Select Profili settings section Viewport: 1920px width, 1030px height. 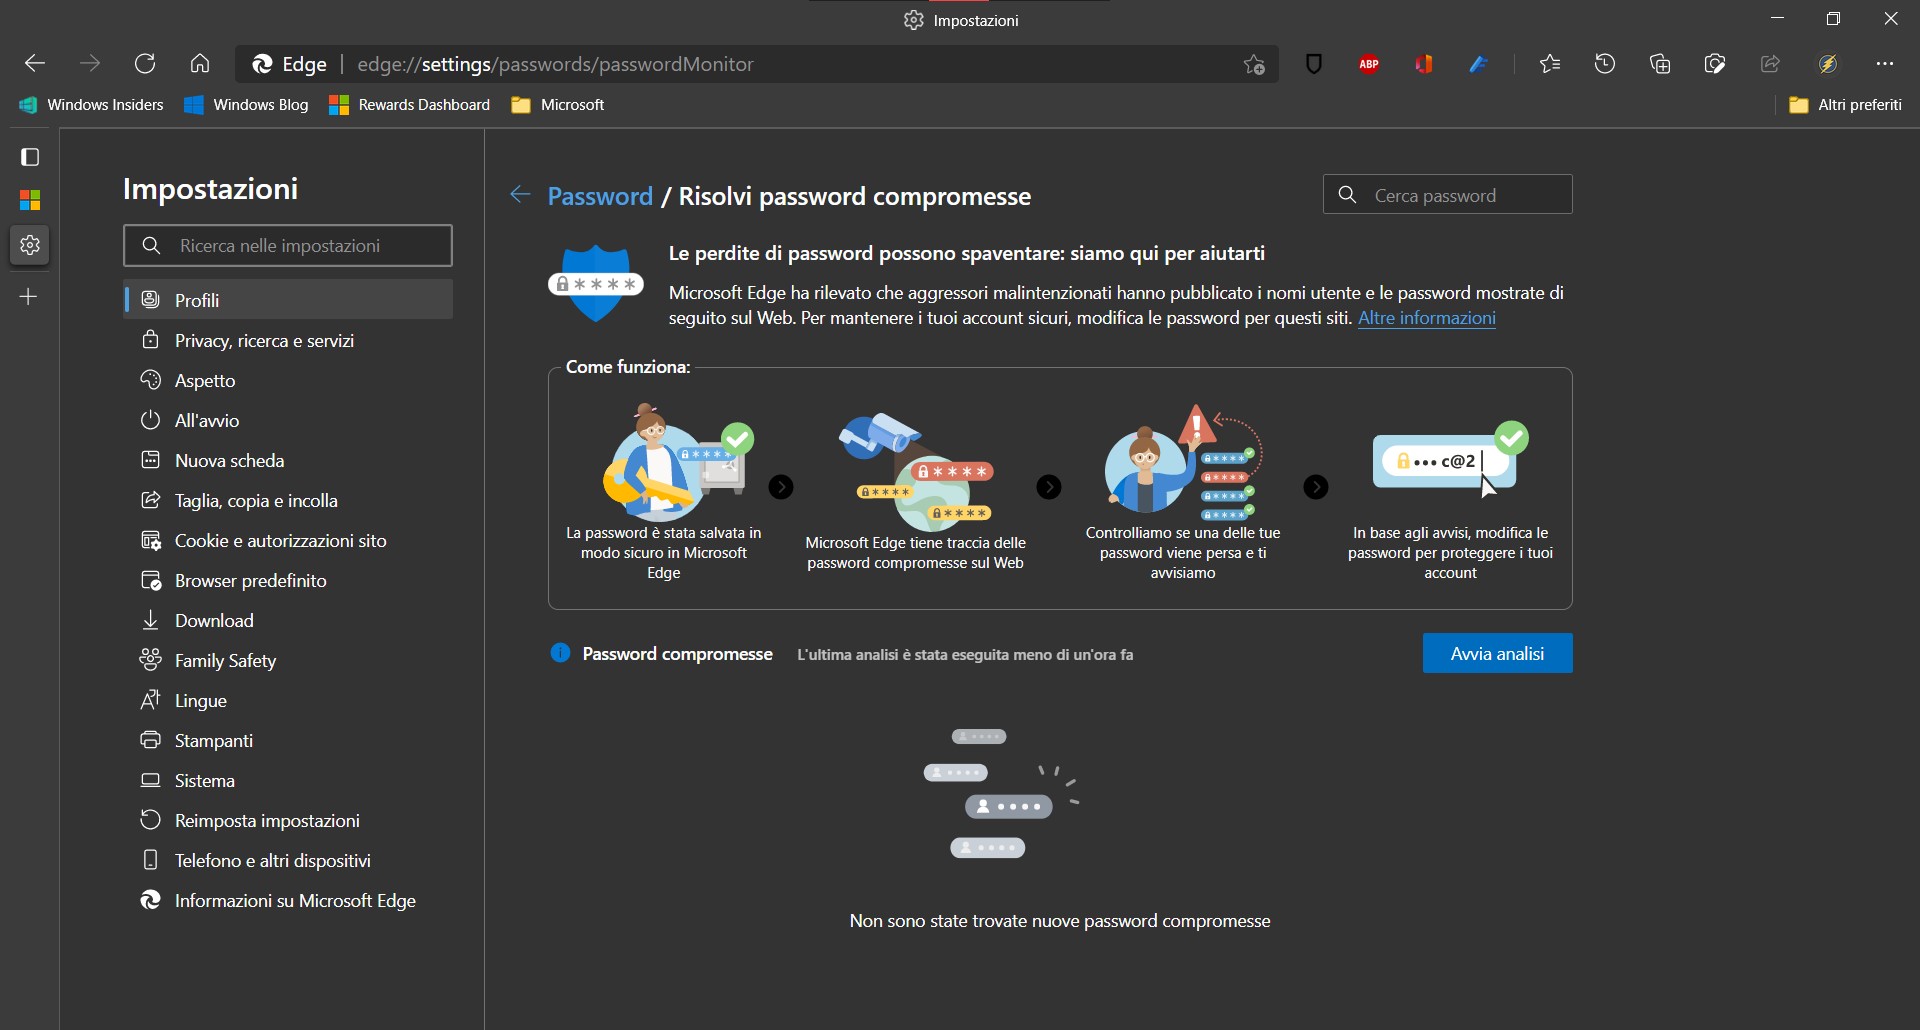click(x=288, y=300)
